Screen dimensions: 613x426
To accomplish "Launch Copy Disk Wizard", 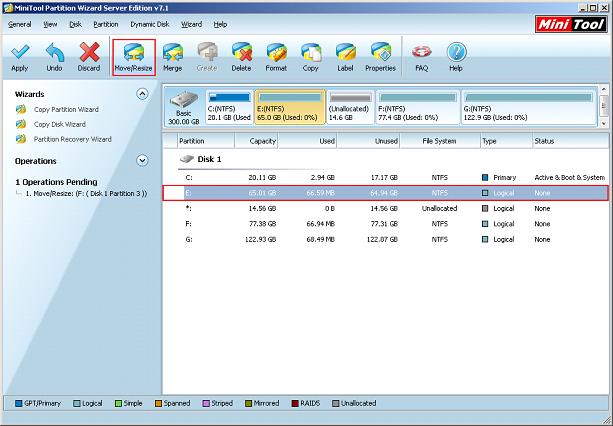I will (x=59, y=124).
